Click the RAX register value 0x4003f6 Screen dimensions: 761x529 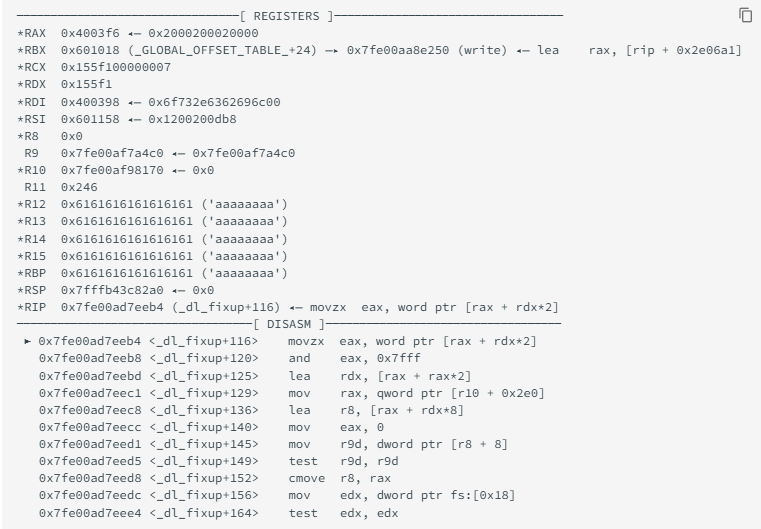tap(90, 33)
